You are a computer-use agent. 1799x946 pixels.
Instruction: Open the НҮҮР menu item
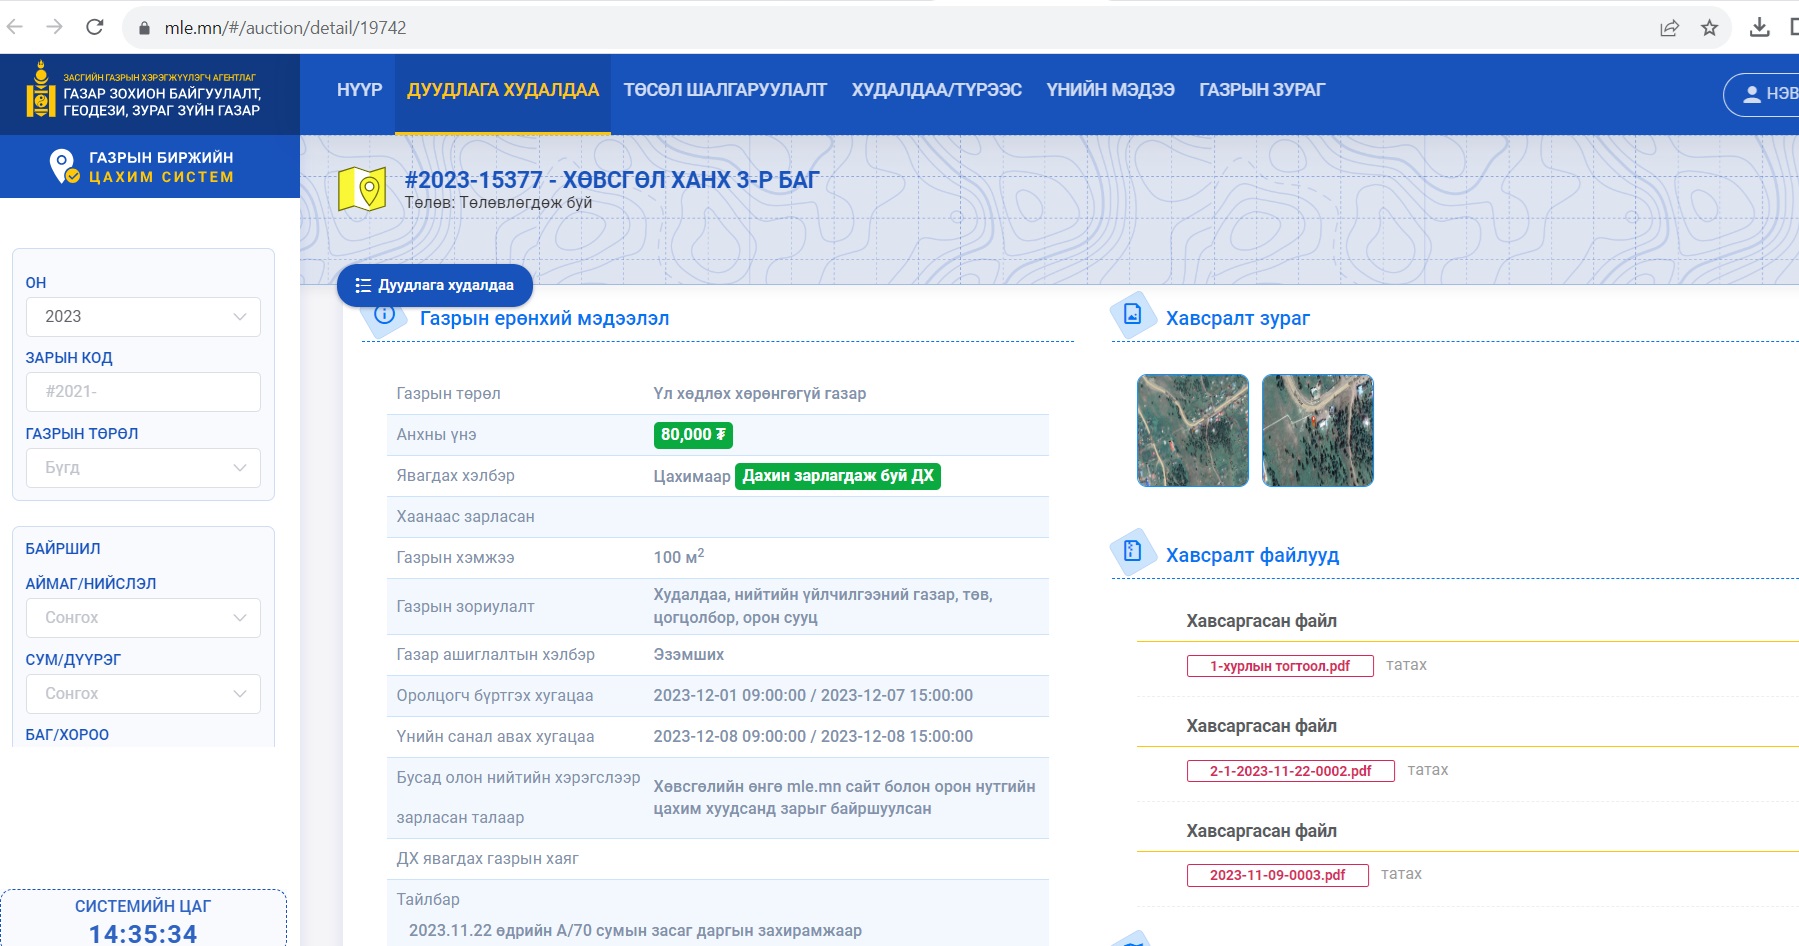click(359, 90)
